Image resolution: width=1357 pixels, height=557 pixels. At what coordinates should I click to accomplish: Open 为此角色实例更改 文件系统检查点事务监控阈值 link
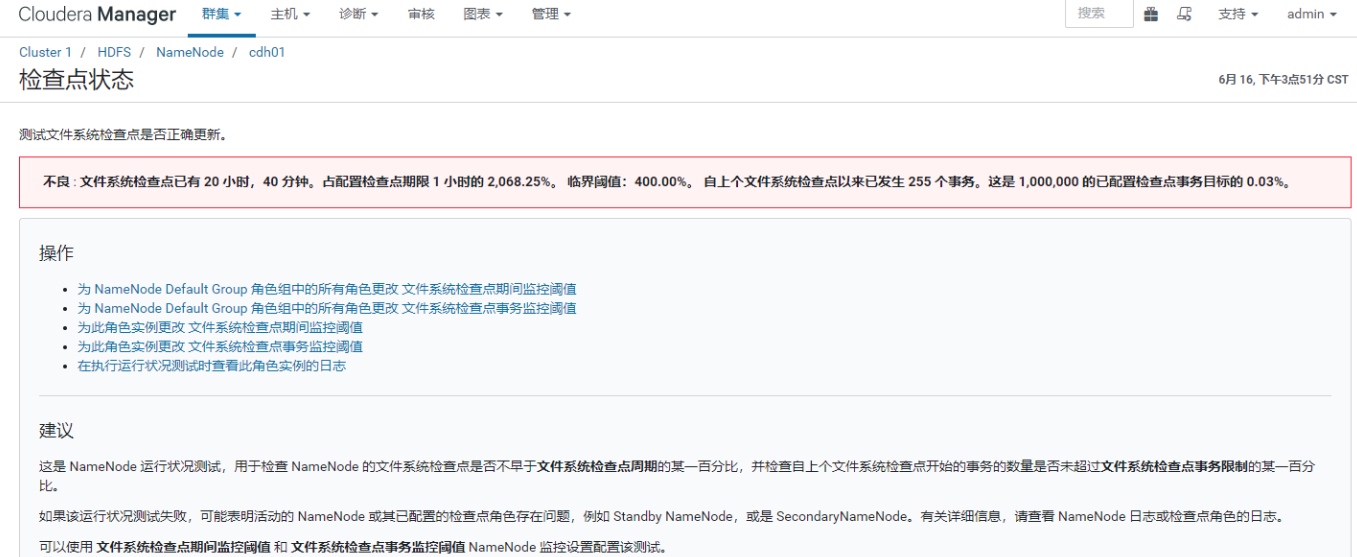point(220,346)
